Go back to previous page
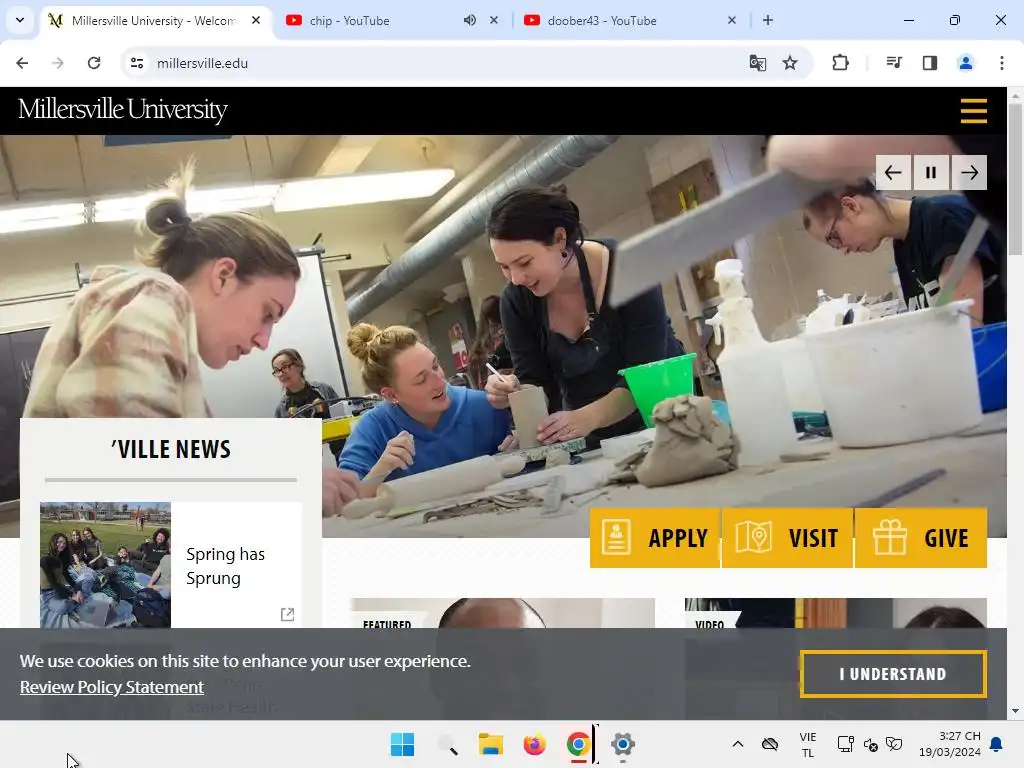The image size is (1024, 768). [22, 63]
